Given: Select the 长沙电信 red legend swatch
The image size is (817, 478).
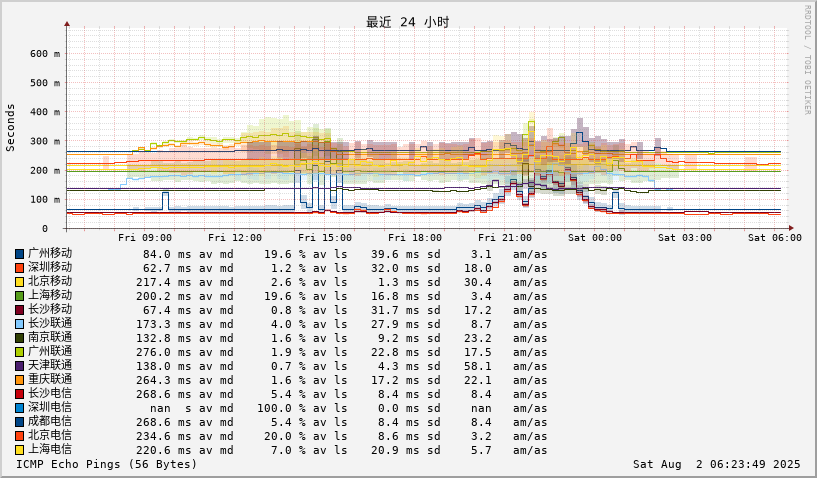Looking at the screenshot, I should pos(20,395).
